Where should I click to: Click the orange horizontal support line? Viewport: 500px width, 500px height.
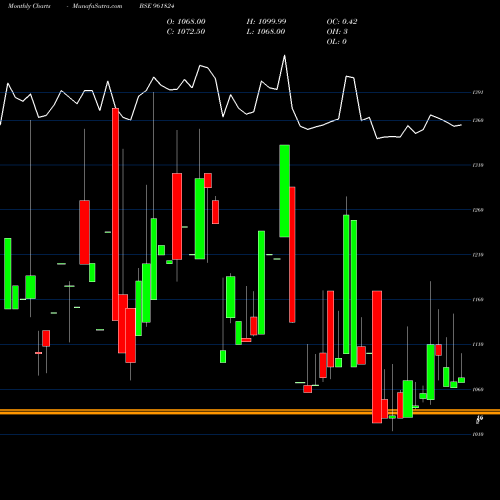[x=250, y=412]
